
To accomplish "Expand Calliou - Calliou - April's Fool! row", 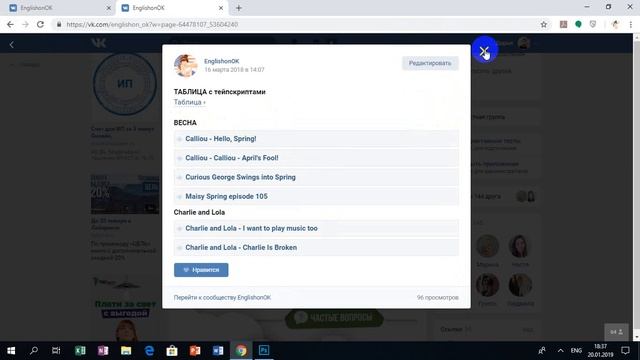I will (316, 158).
